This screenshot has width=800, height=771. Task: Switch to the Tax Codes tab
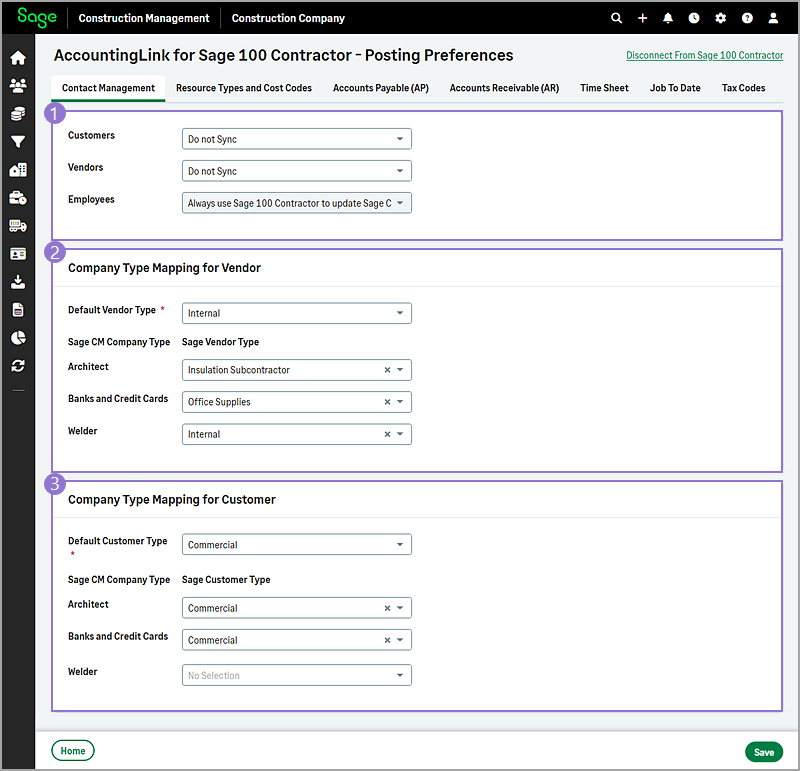(x=743, y=88)
